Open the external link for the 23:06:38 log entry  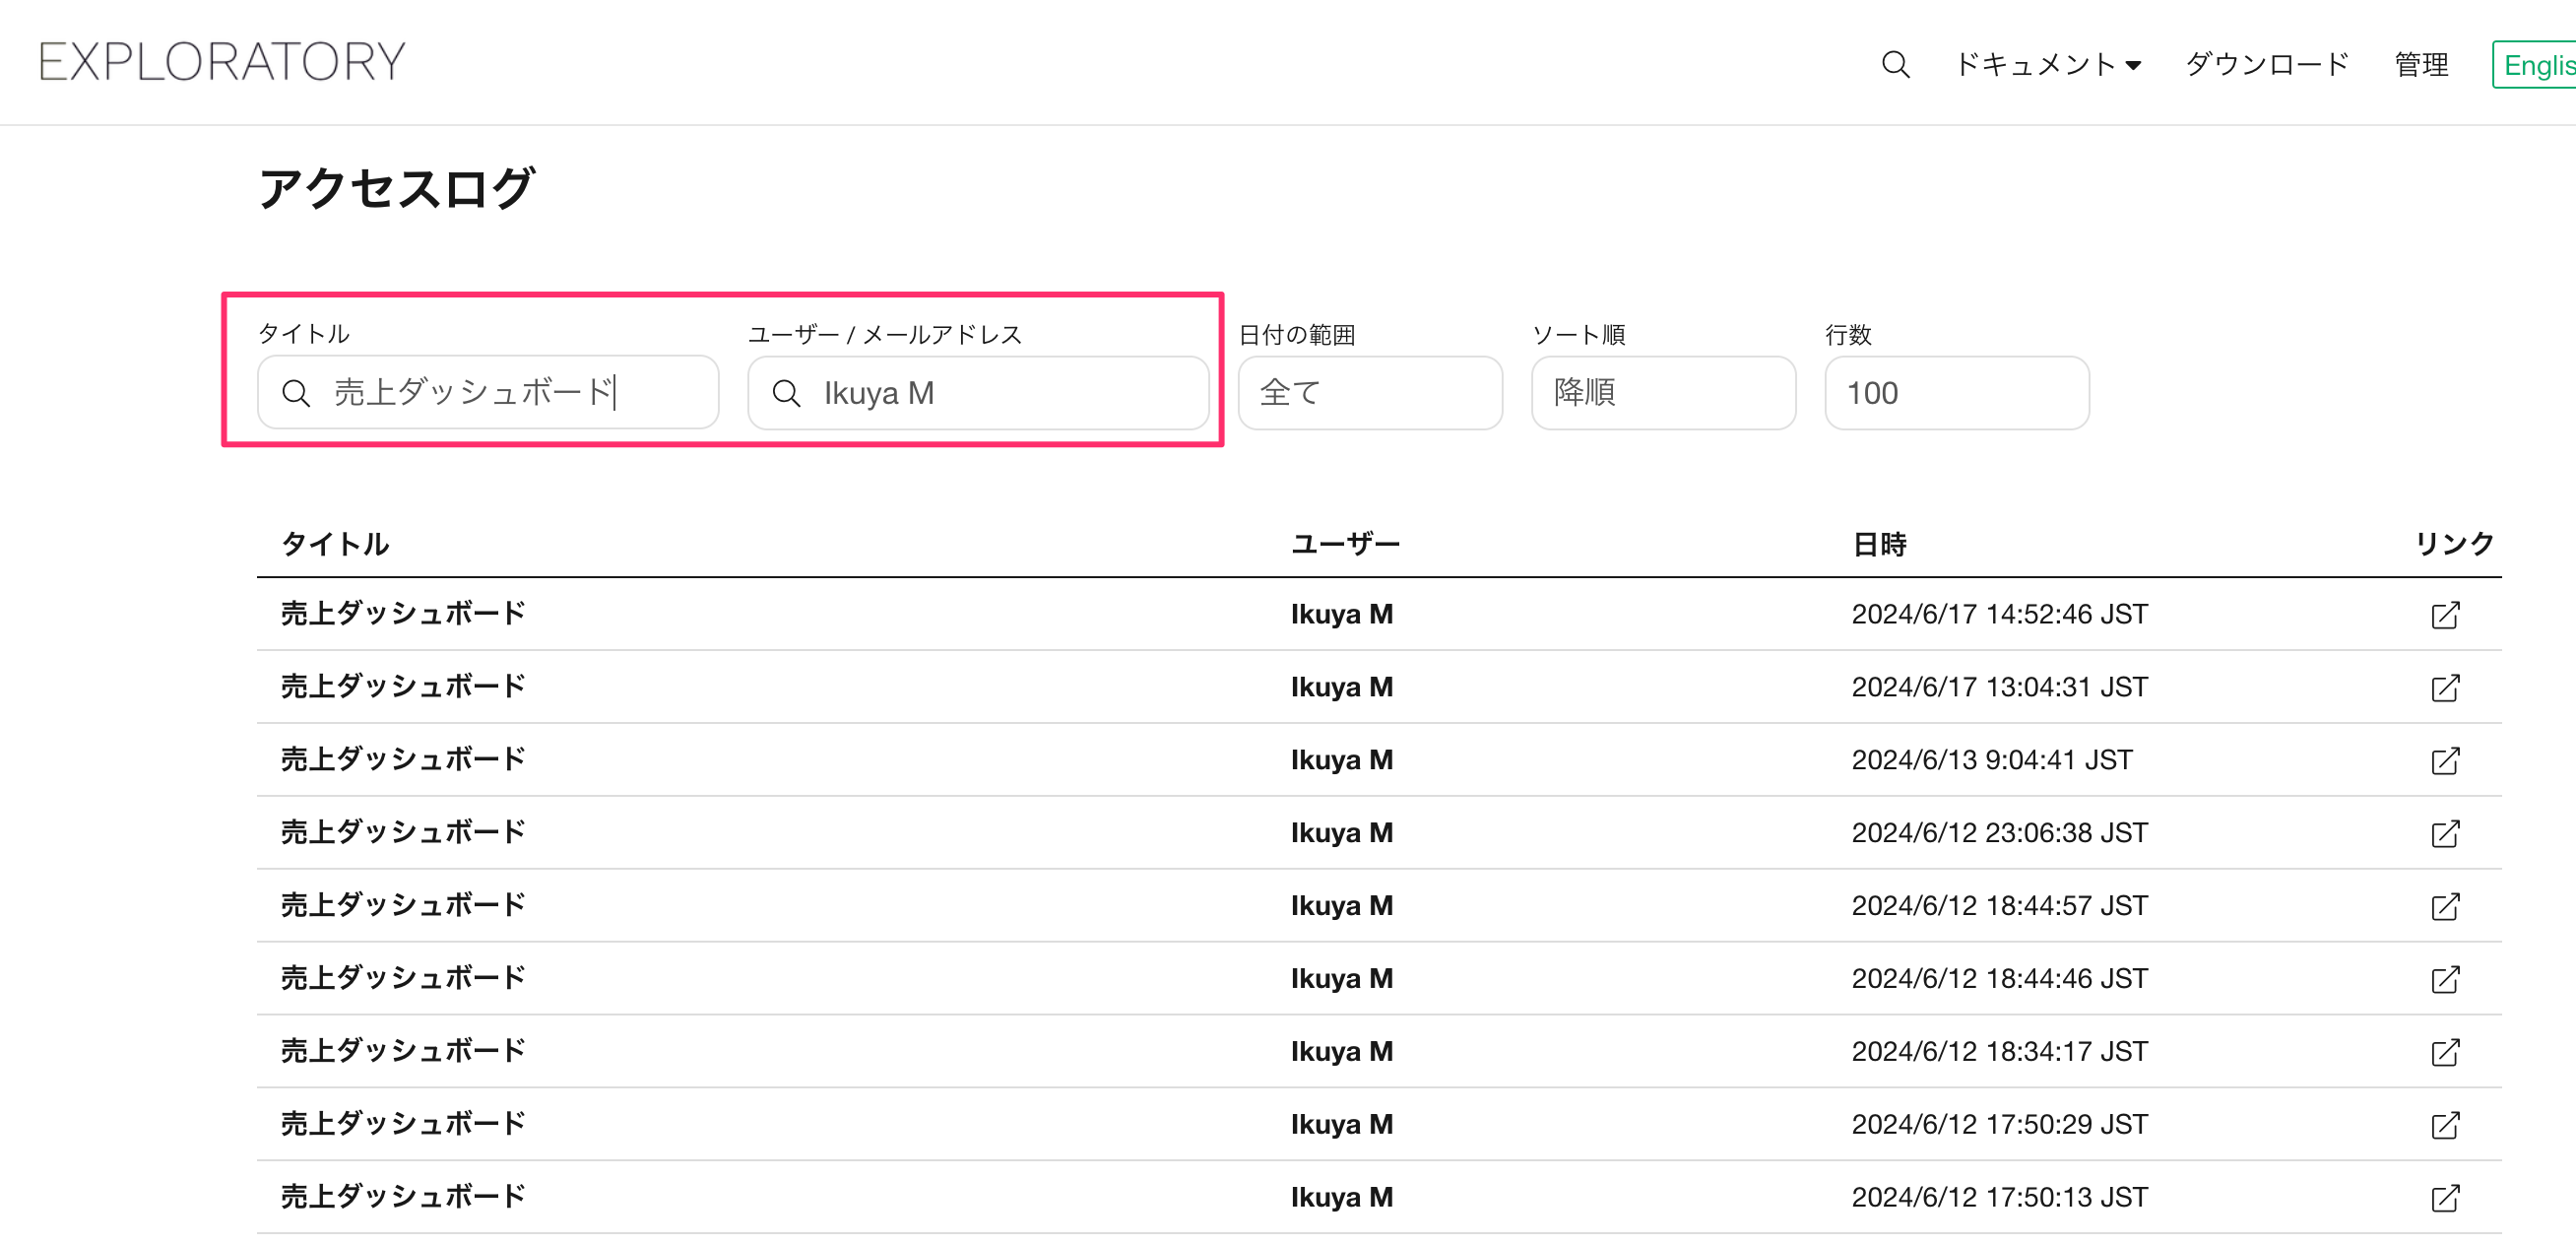click(x=2445, y=834)
